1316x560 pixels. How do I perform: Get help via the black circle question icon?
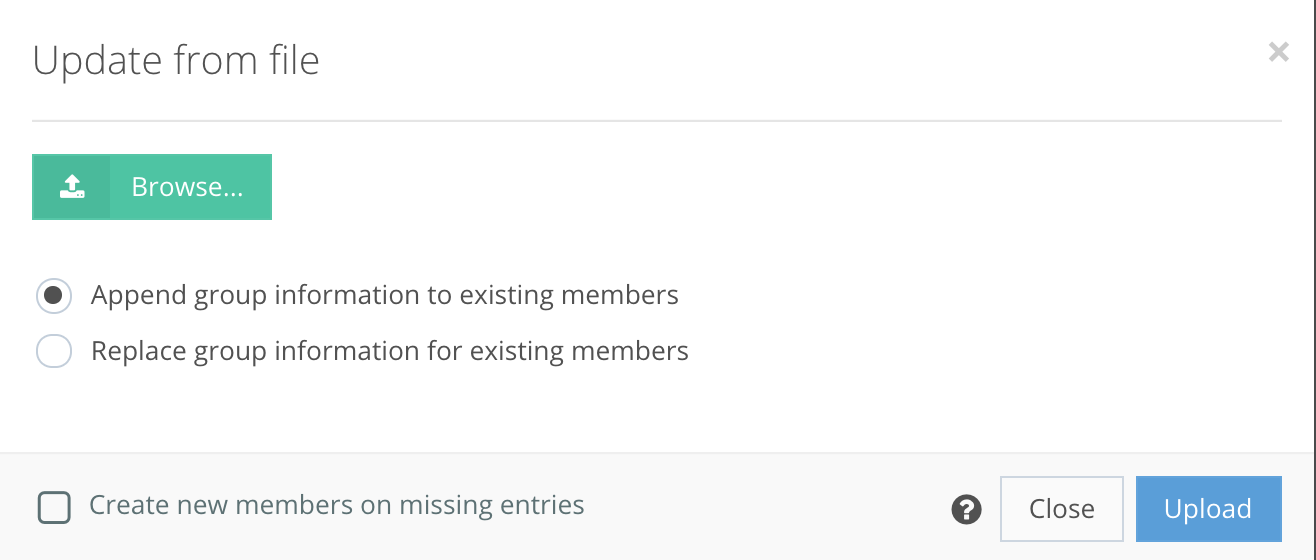[966, 509]
